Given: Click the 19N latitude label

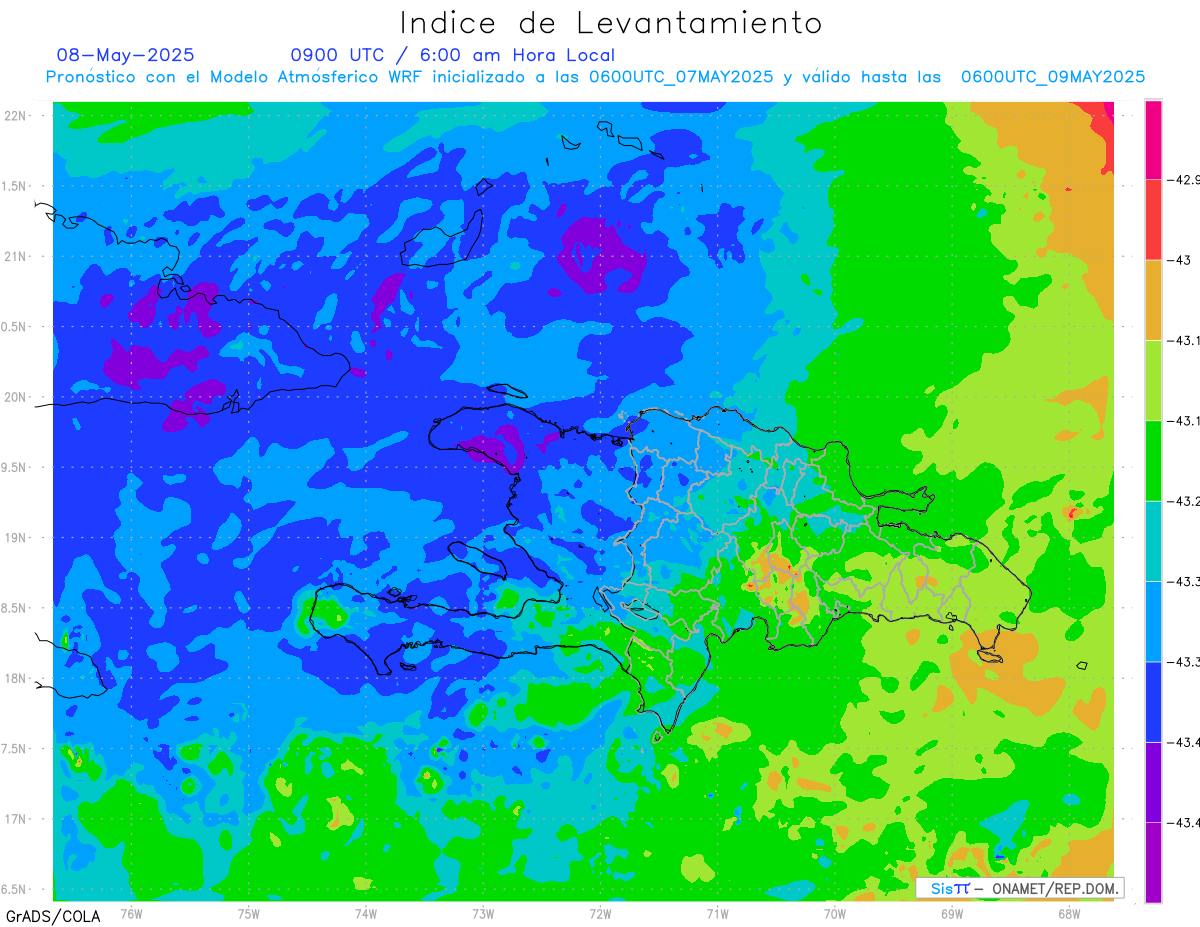Looking at the screenshot, I should [x=17, y=537].
